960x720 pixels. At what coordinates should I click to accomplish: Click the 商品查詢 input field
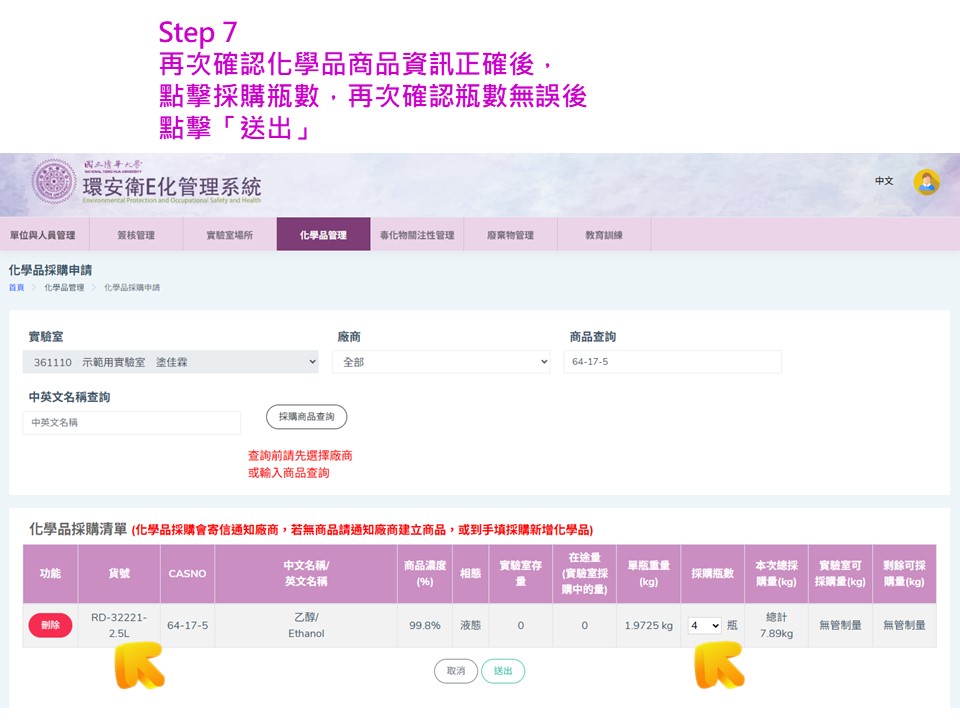672,362
